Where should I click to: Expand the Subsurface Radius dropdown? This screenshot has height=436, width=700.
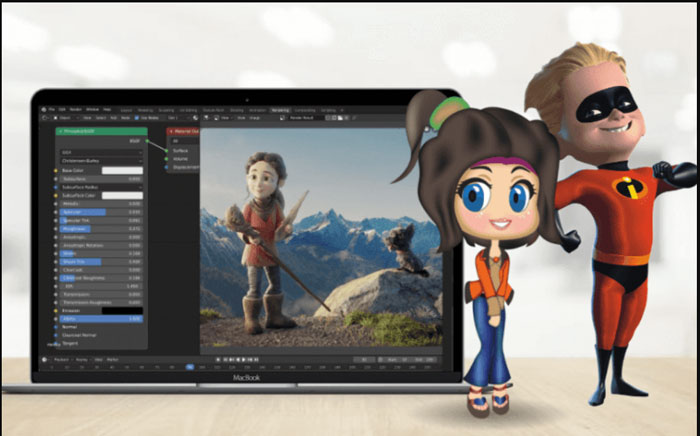[101, 187]
